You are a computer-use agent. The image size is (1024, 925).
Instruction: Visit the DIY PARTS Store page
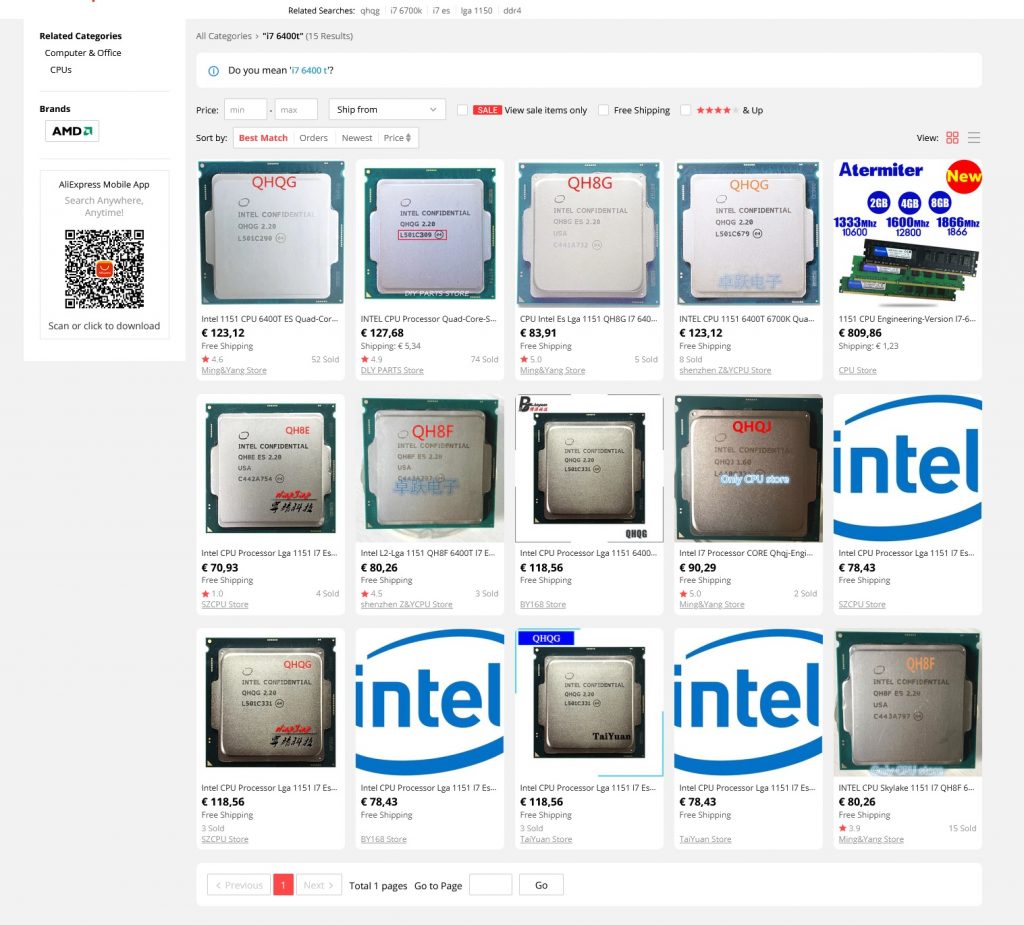tap(392, 370)
